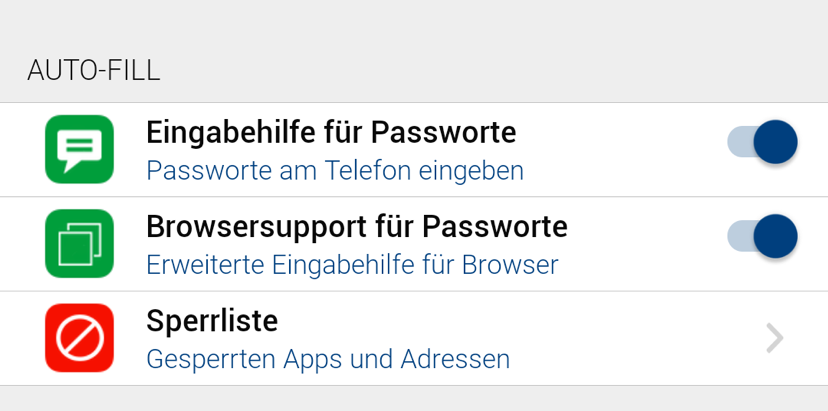Viewport: 828px width, 411px height.
Task: Tap the green speech bubble Eingabehilfe icon
Action: 80,150
